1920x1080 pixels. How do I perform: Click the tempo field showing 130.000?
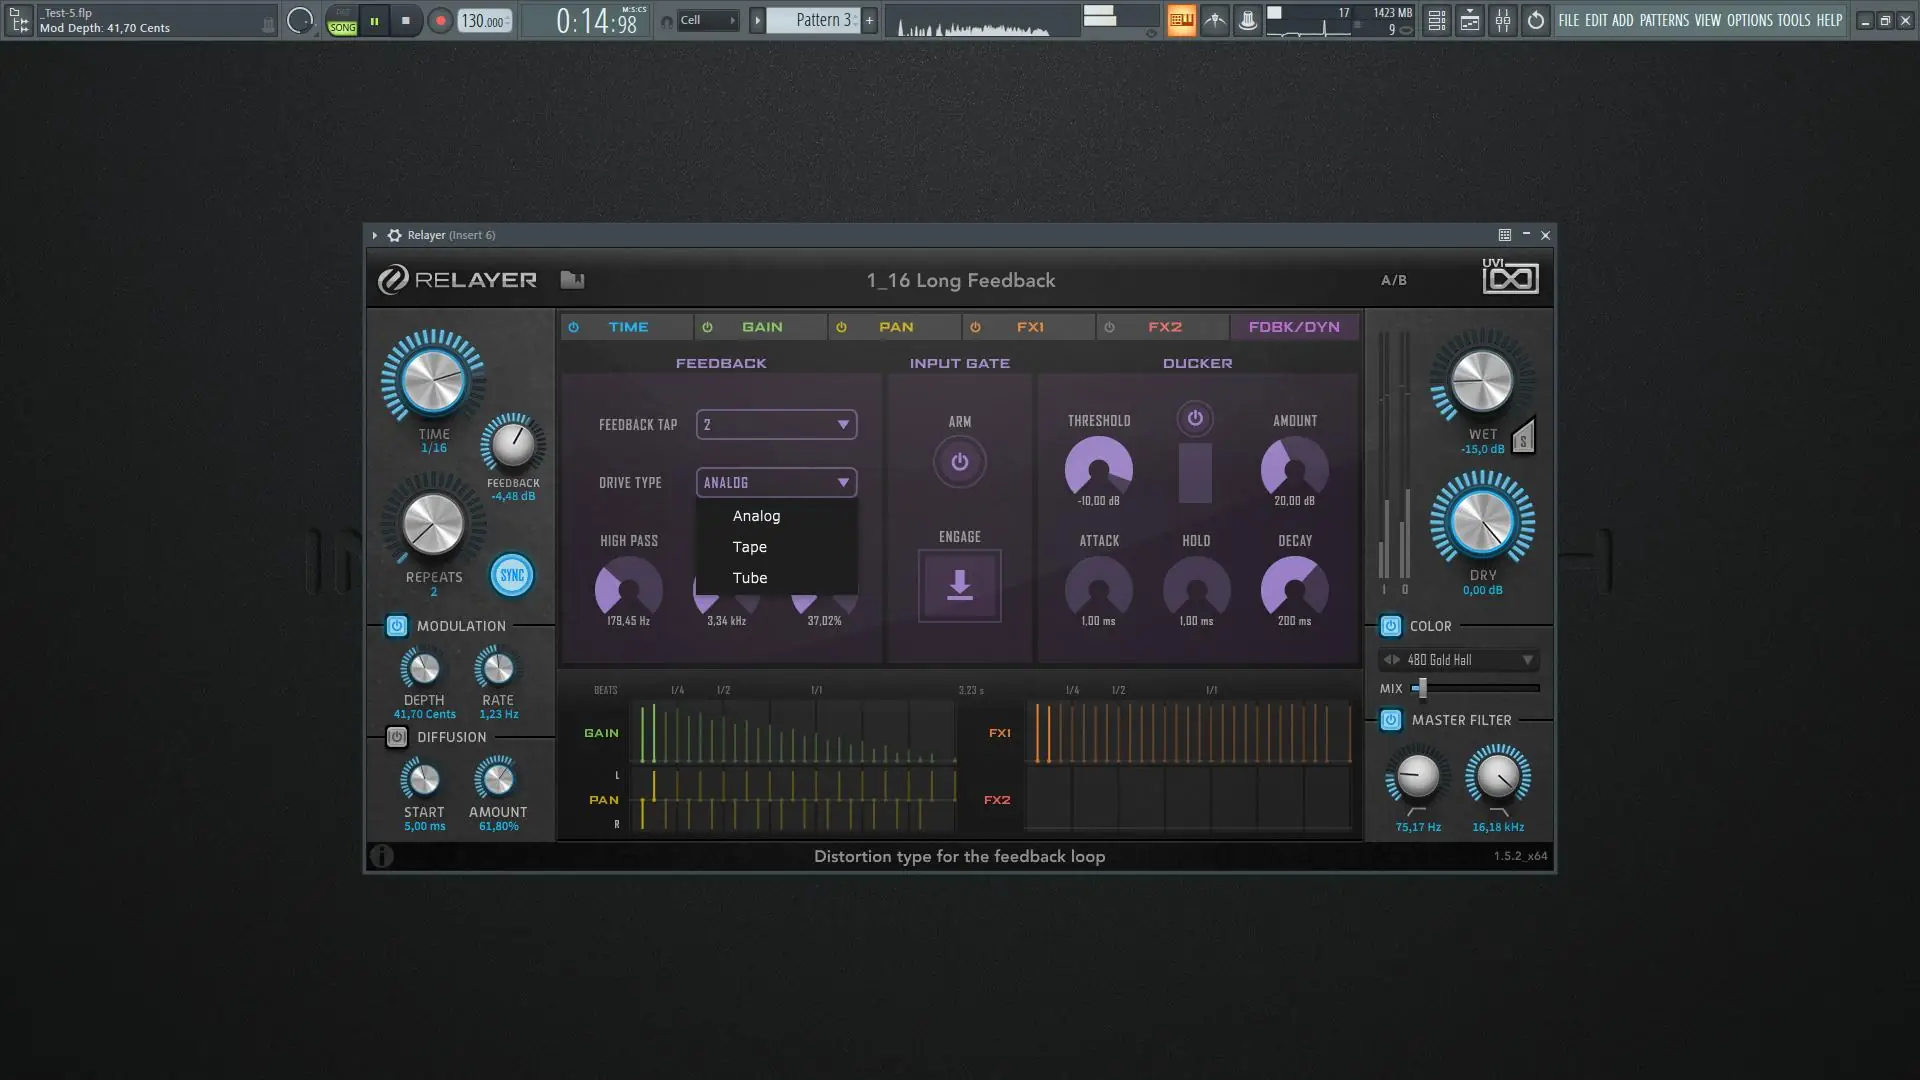(x=484, y=21)
